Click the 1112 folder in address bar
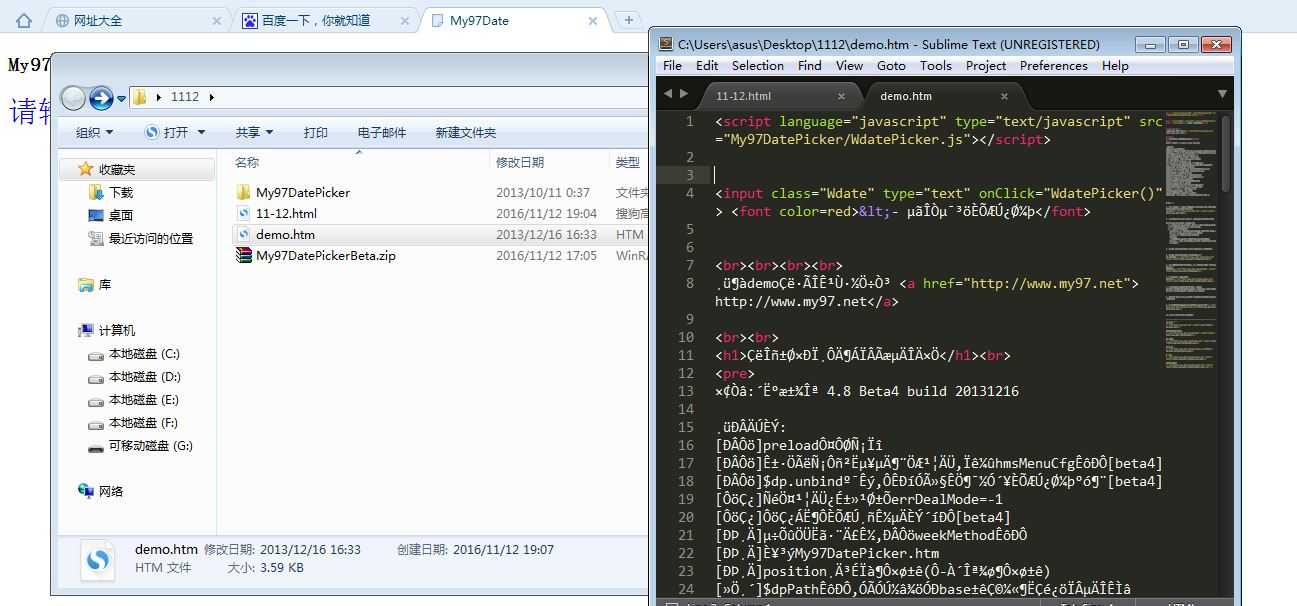The image size is (1297, 606). [x=184, y=97]
